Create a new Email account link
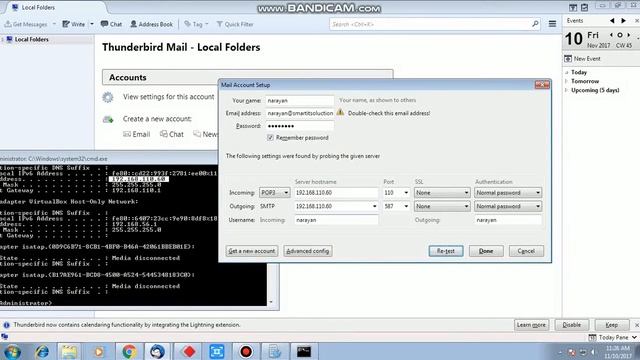Screen dimensions: 640x360 tap(137, 134)
